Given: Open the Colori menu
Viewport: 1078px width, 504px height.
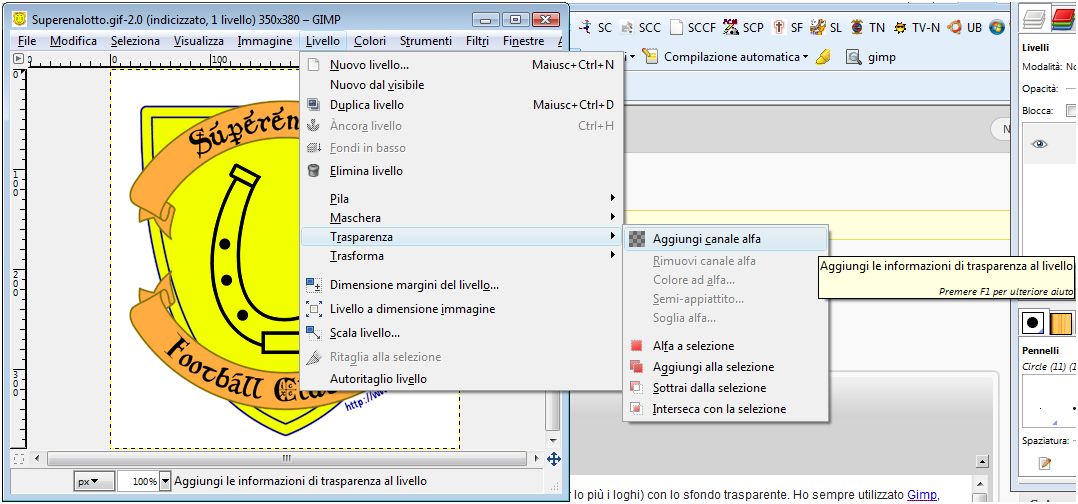Looking at the screenshot, I should coord(369,41).
